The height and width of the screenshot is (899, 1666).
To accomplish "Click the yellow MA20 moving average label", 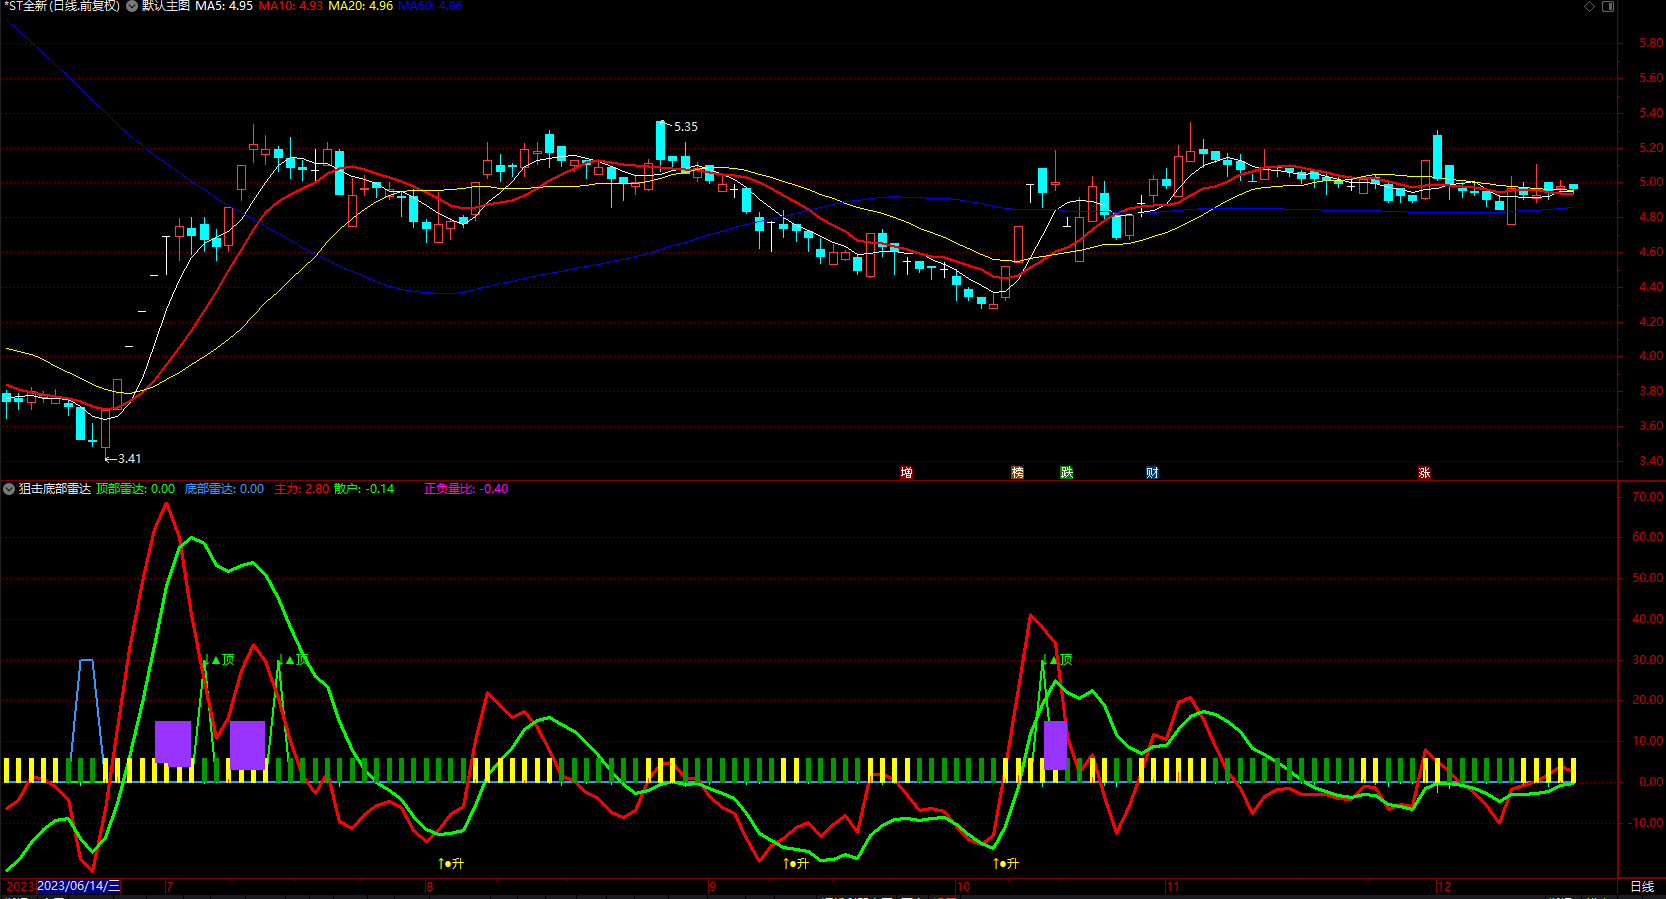I will (x=360, y=6).
